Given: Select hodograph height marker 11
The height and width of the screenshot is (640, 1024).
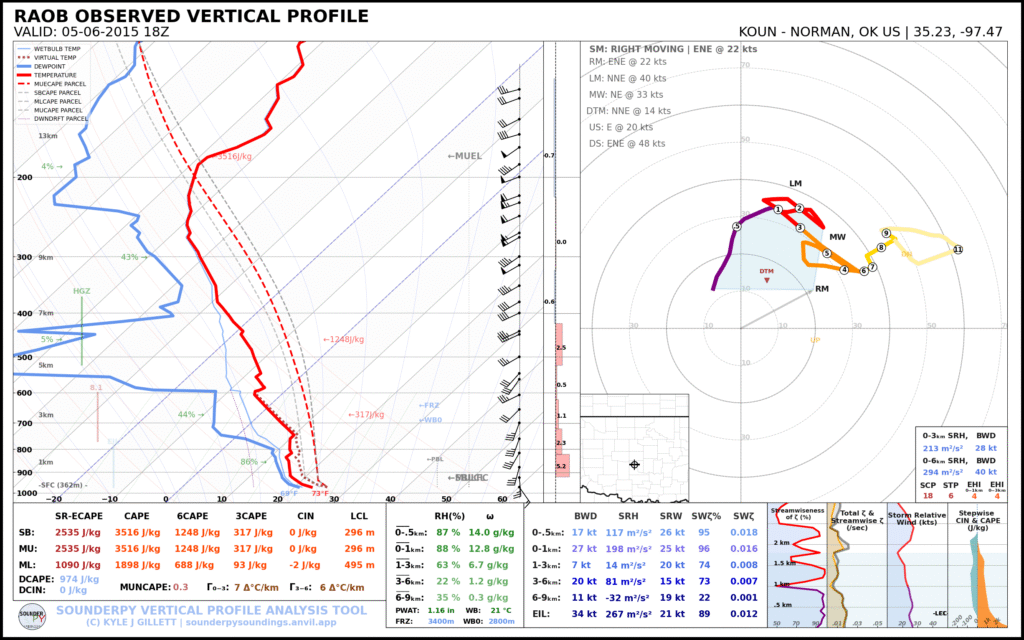Looking at the screenshot, I should pos(957,249).
